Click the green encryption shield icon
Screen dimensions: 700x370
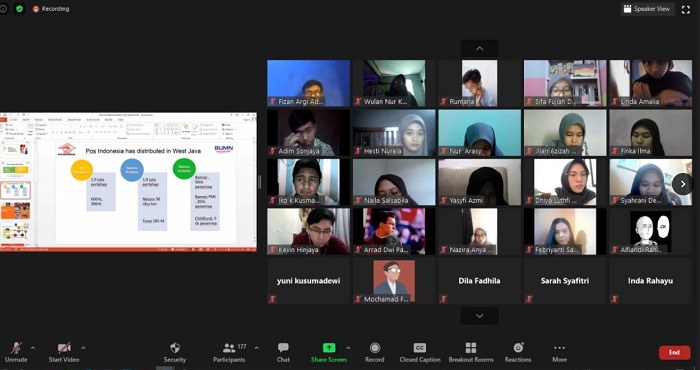(19, 8)
